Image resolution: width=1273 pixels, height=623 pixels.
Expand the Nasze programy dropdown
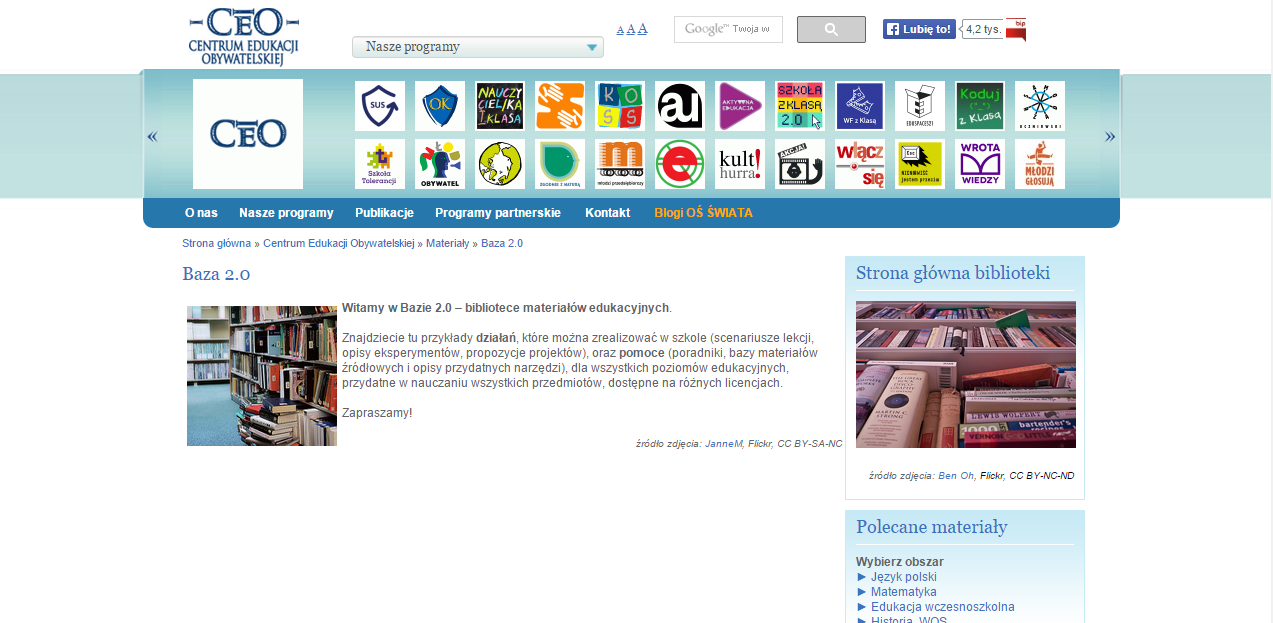point(478,47)
